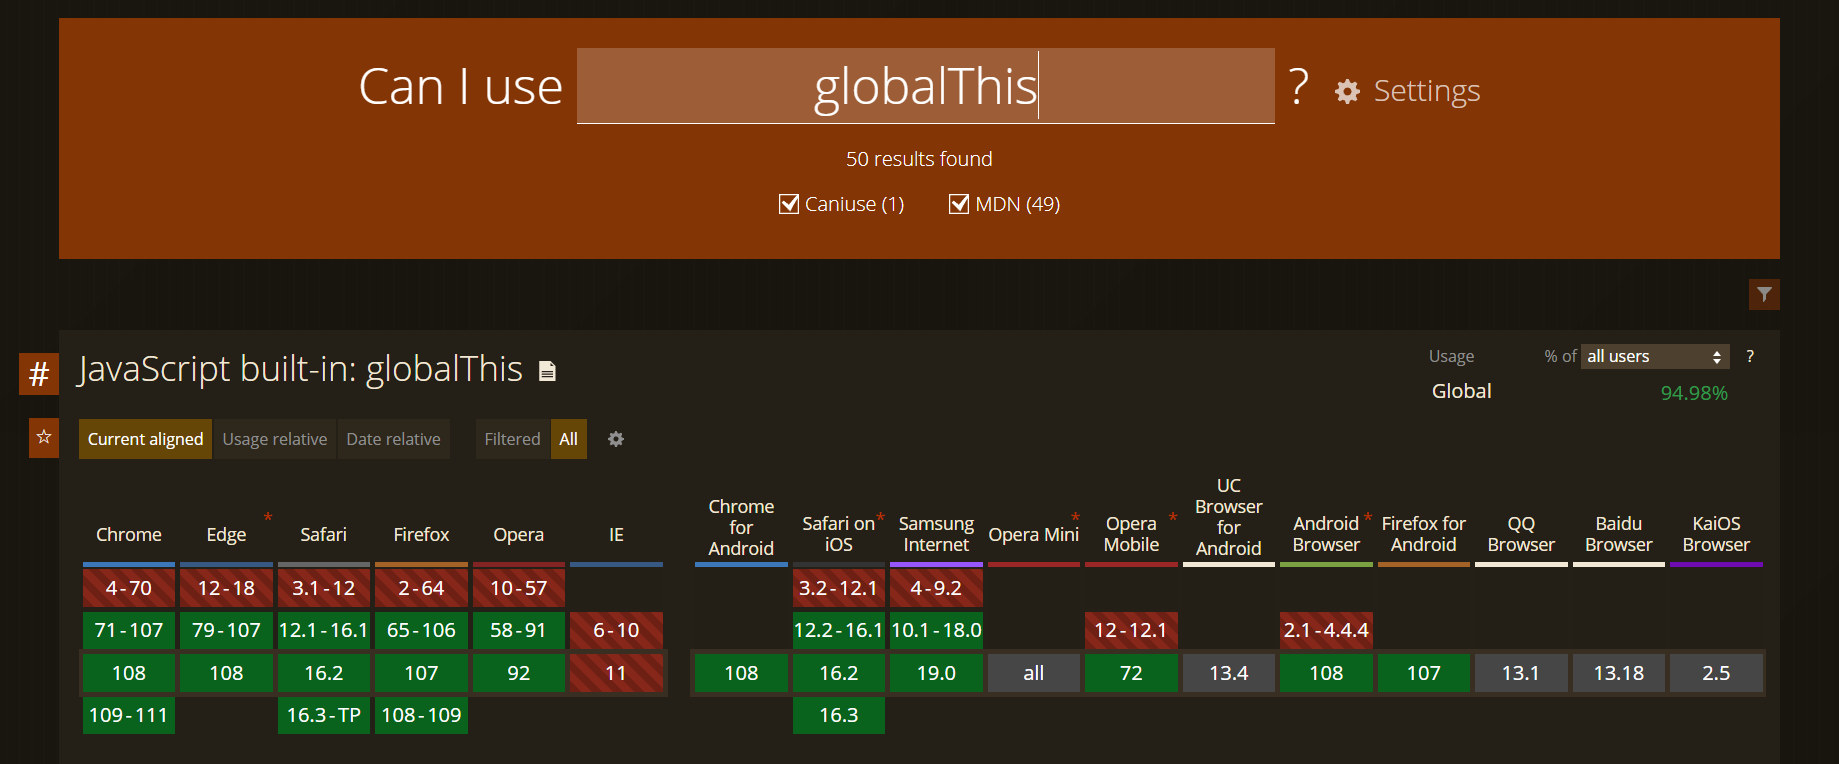Click the hash permalink icon

pos(39,374)
